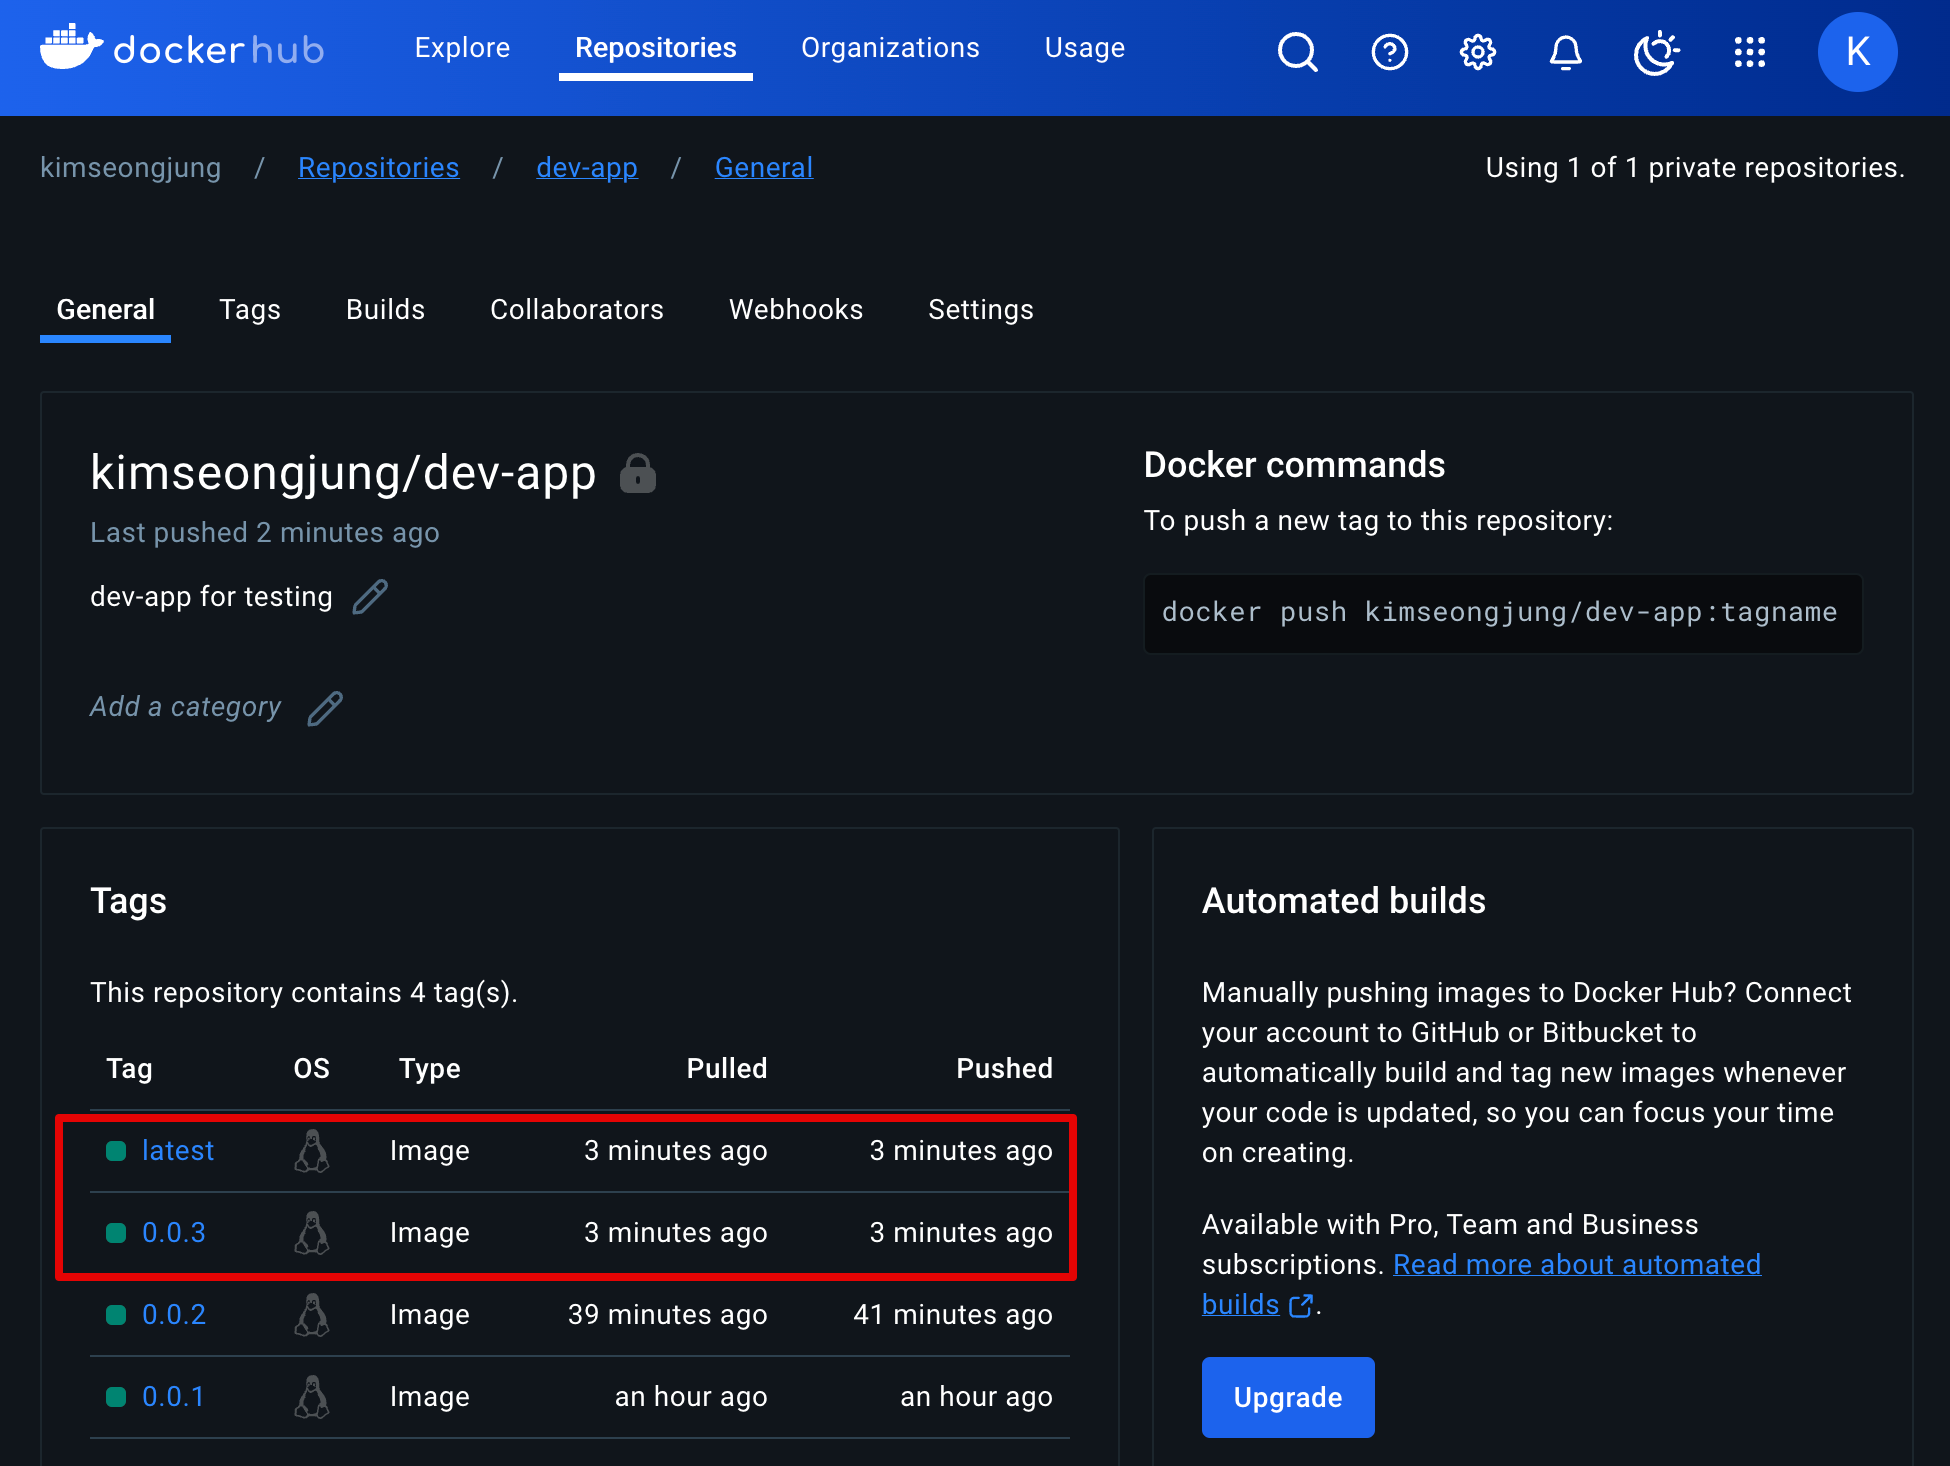Click the Linux icon in 0.0.3 row
1950x1466 pixels.
click(x=312, y=1233)
